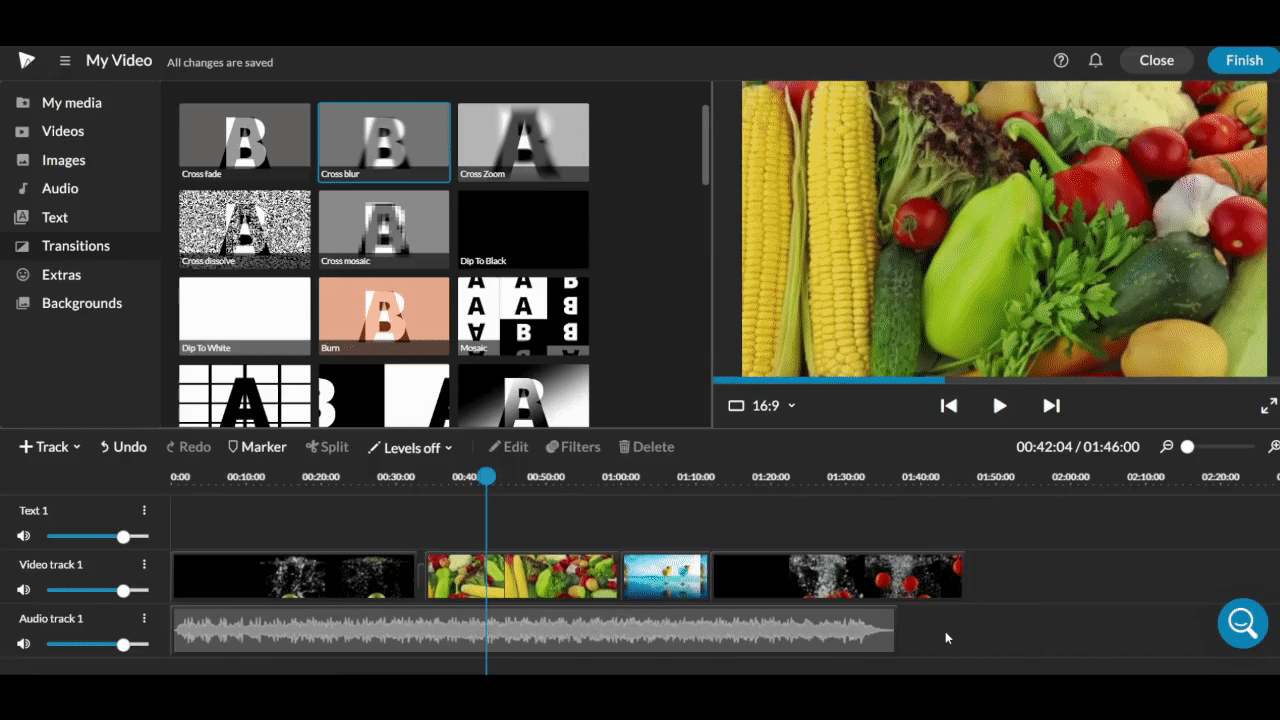This screenshot has width=1280, height=720.
Task: Open the add Track dropdown
Action: [50, 447]
